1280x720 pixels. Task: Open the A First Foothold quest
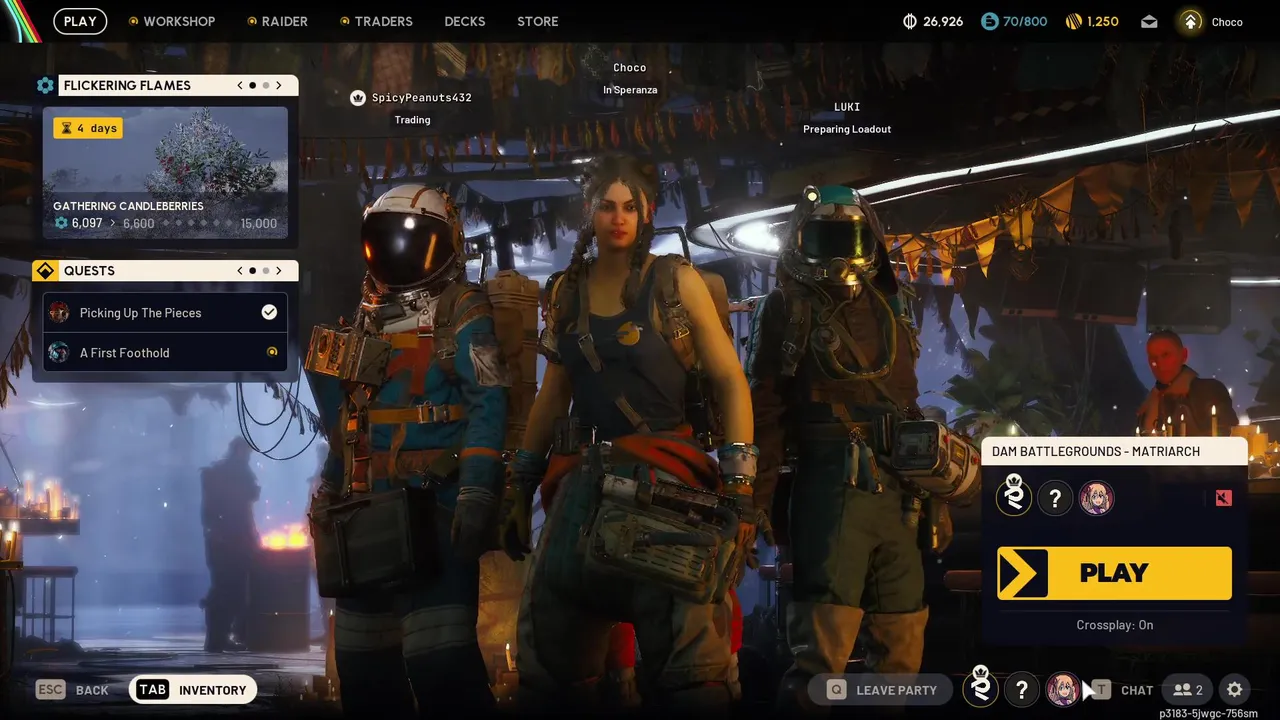pos(165,352)
